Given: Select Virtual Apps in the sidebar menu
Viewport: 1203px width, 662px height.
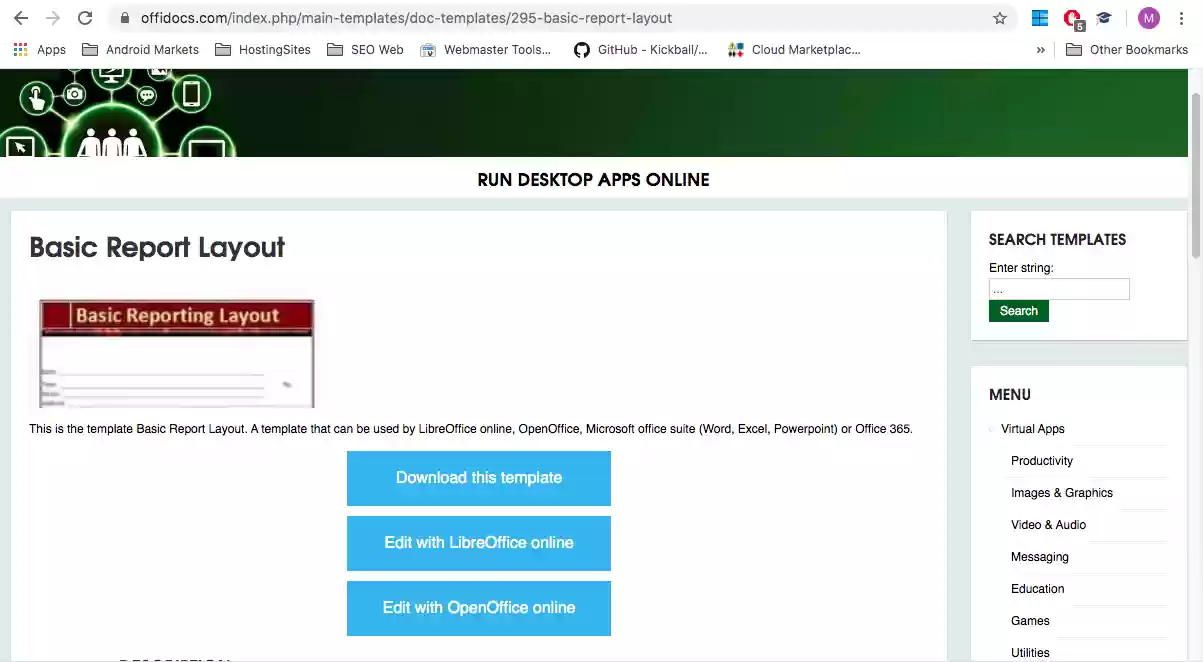Looking at the screenshot, I should [1032, 429].
